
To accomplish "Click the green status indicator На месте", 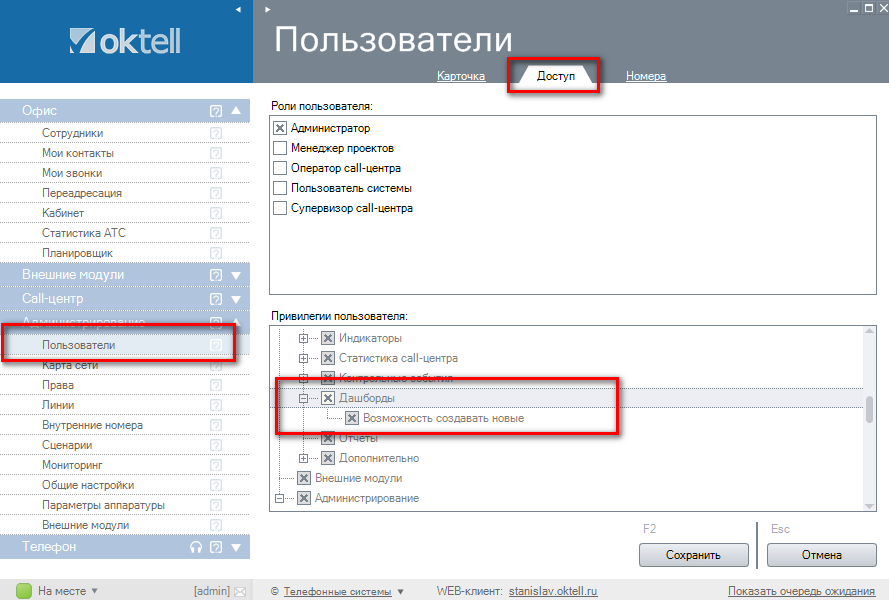I will click(x=24, y=591).
